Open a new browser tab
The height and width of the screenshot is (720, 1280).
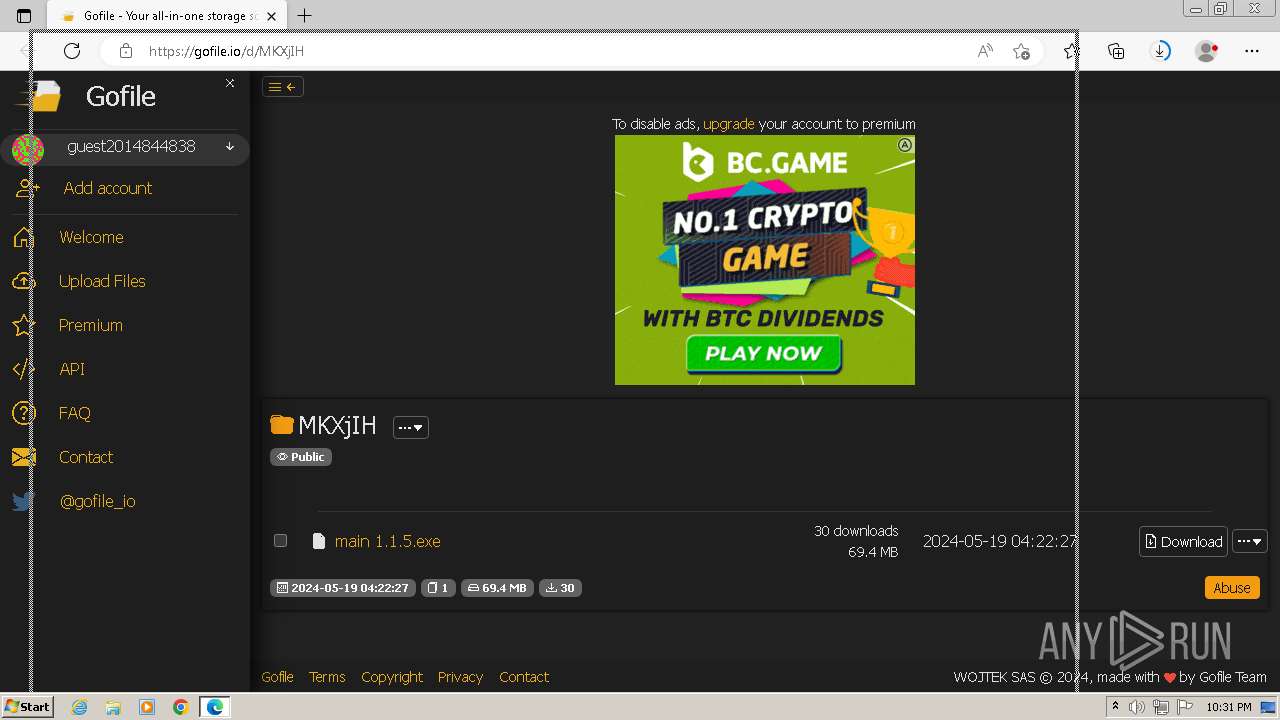(x=305, y=15)
